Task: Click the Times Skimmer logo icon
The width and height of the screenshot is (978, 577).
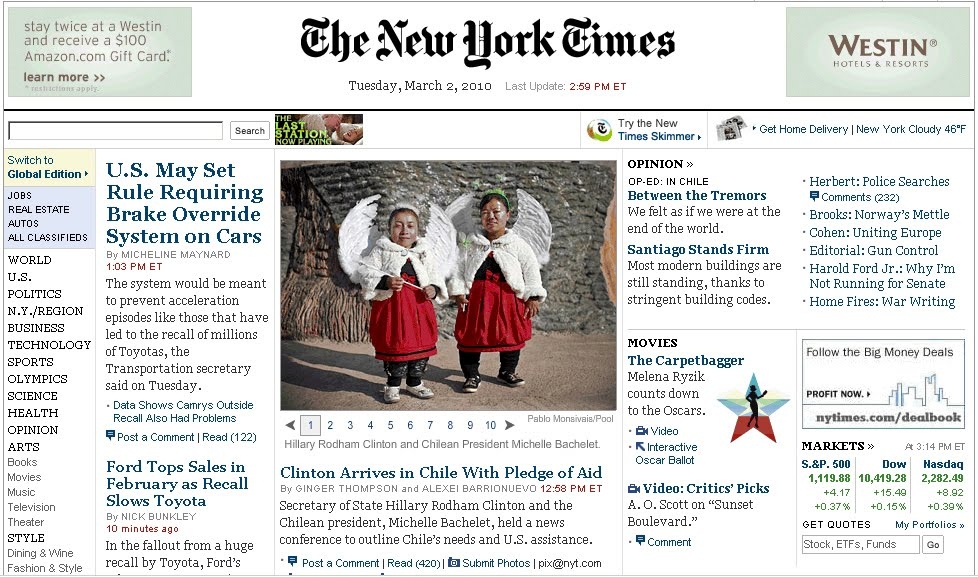Action: (599, 129)
